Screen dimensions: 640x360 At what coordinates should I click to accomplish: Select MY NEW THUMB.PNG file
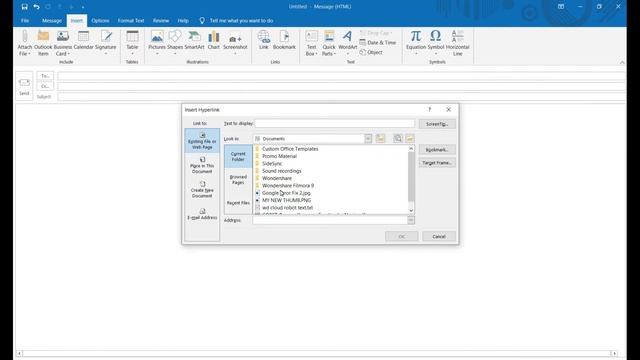pyautogui.click(x=287, y=200)
